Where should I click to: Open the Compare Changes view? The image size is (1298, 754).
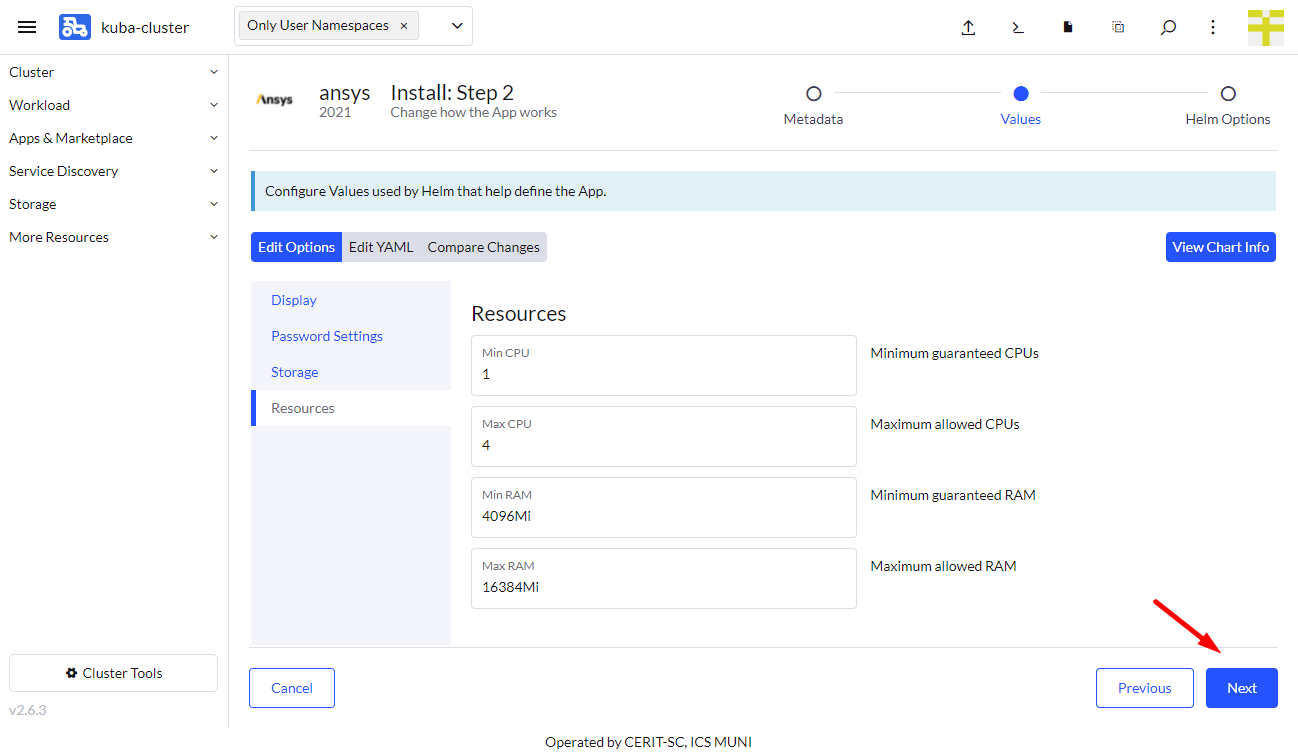pos(483,246)
